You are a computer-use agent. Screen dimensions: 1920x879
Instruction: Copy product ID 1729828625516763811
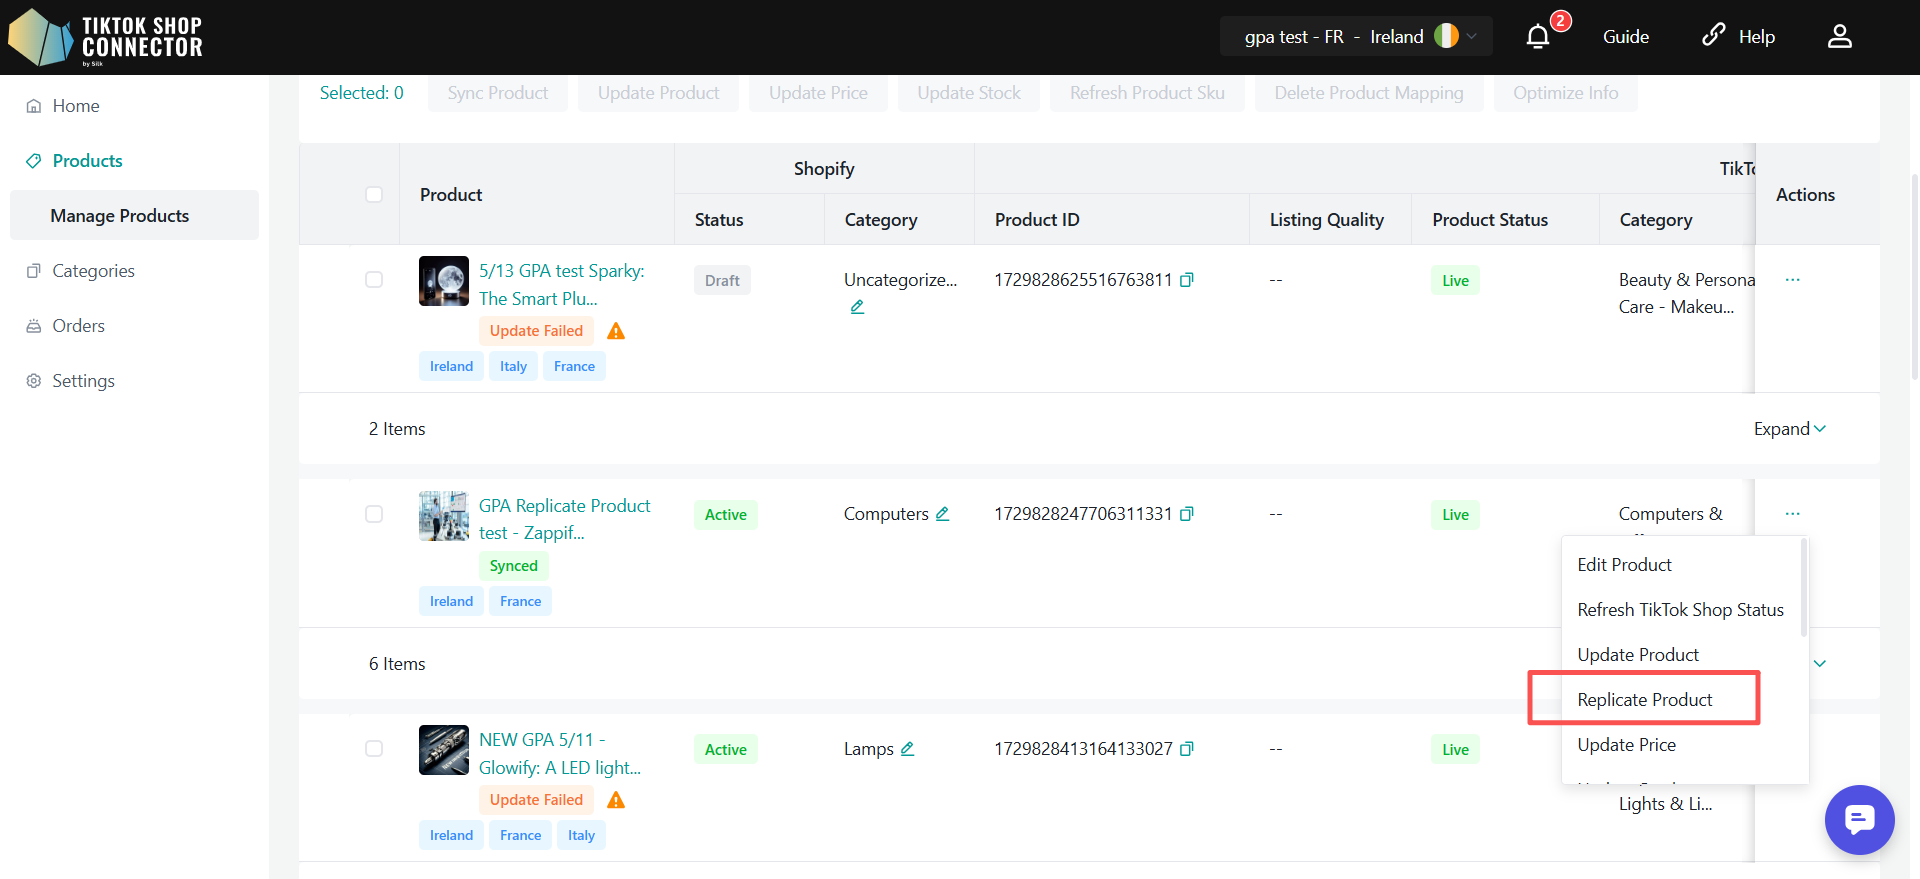point(1187,280)
